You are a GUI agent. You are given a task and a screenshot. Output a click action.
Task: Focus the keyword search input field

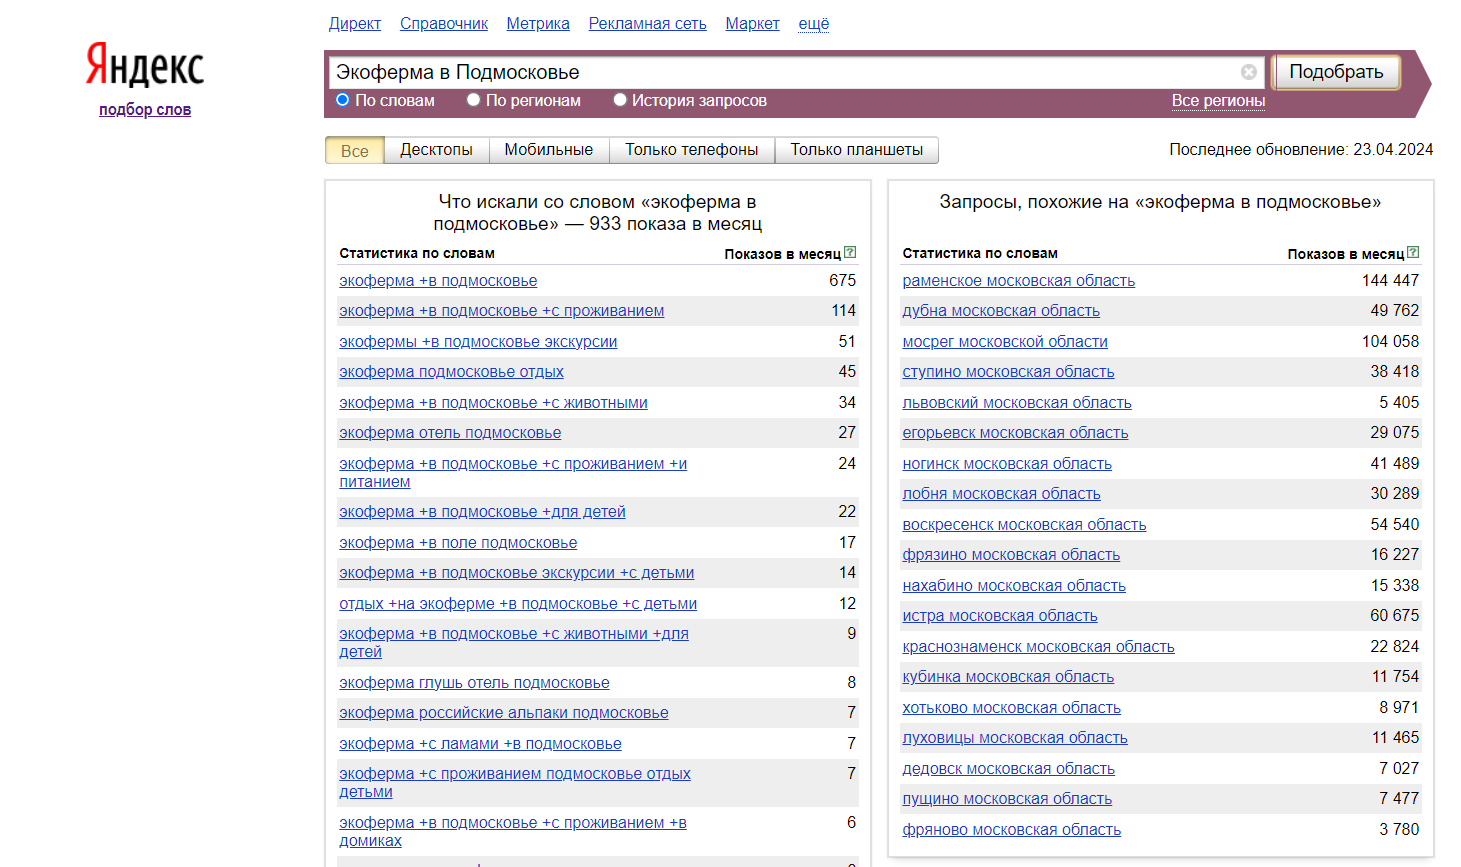(785, 72)
